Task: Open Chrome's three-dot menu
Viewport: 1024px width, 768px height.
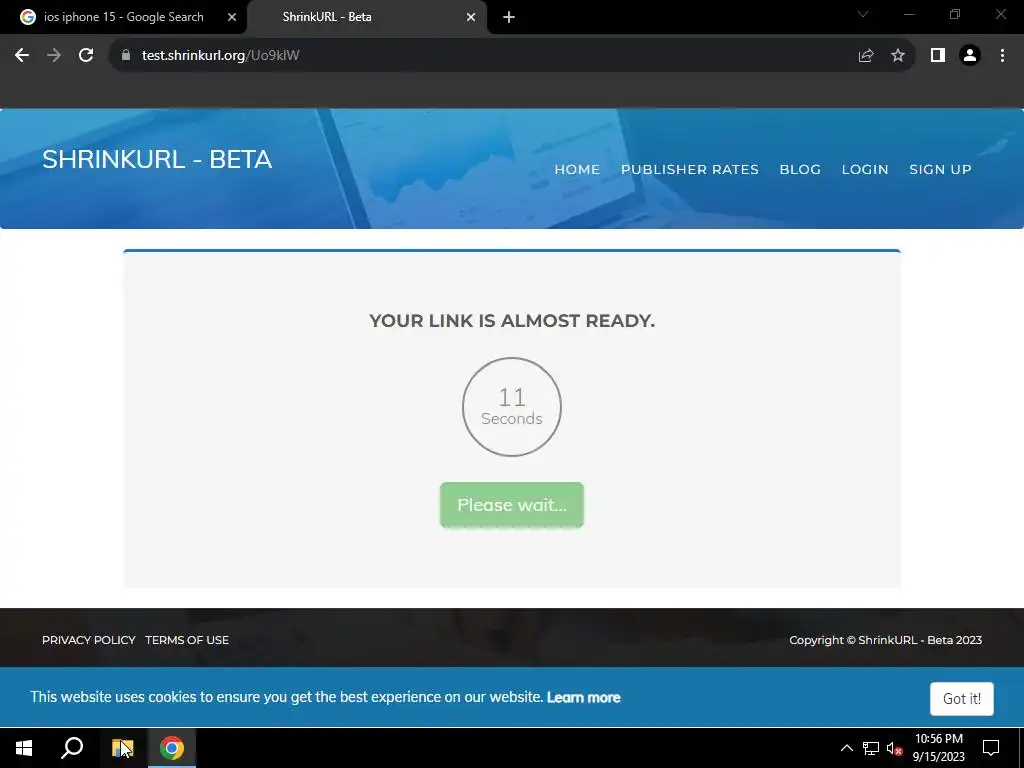Action: click(x=1002, y=56)
